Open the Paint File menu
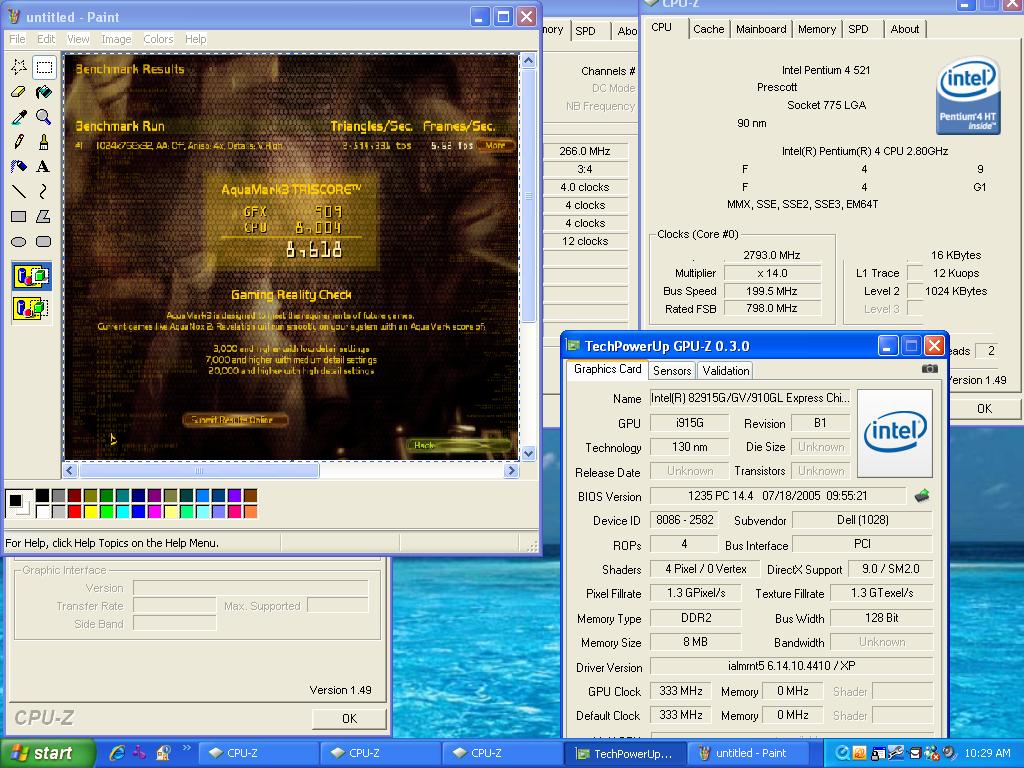1024x768 pixels. (17, 39)
